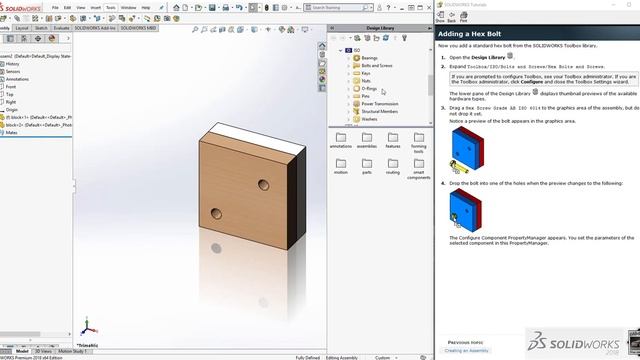Pin the Design Library pane open
The image size is (640, 360).
[x=429, y=28]
